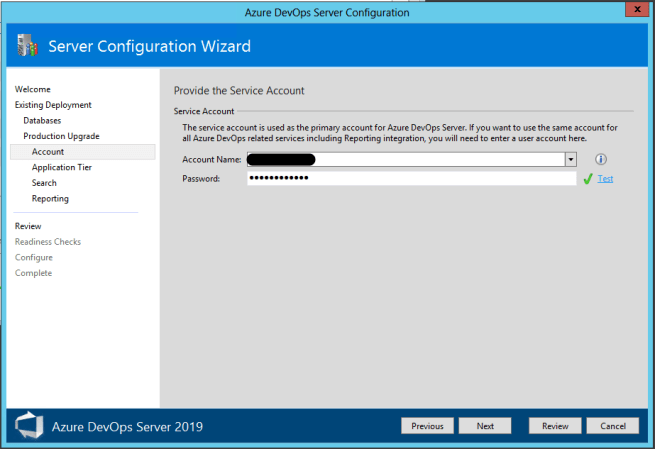Click 'Azure DevOps Server 2019' footer text
Image resolution: width=655 pixels, height=449 pixels.
pyautogui.click(x=127, y=427)
